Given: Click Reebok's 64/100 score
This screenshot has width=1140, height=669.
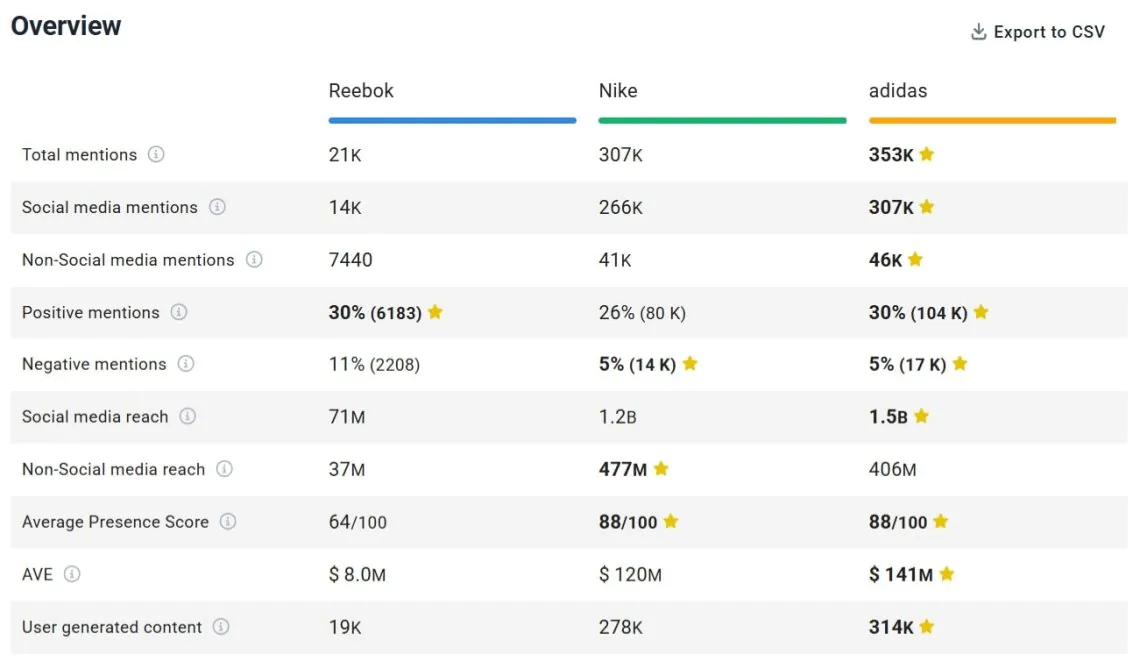Looking at the screenshot, I should pyautogui.click(x=357, y=522).
